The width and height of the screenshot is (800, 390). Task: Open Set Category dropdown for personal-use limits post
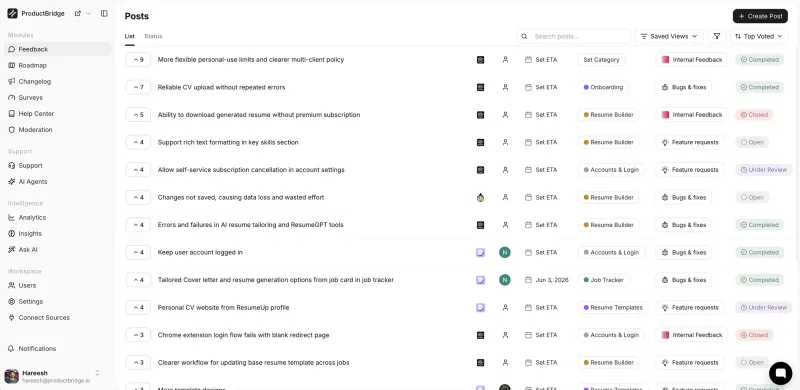click(x=601, y=60)
